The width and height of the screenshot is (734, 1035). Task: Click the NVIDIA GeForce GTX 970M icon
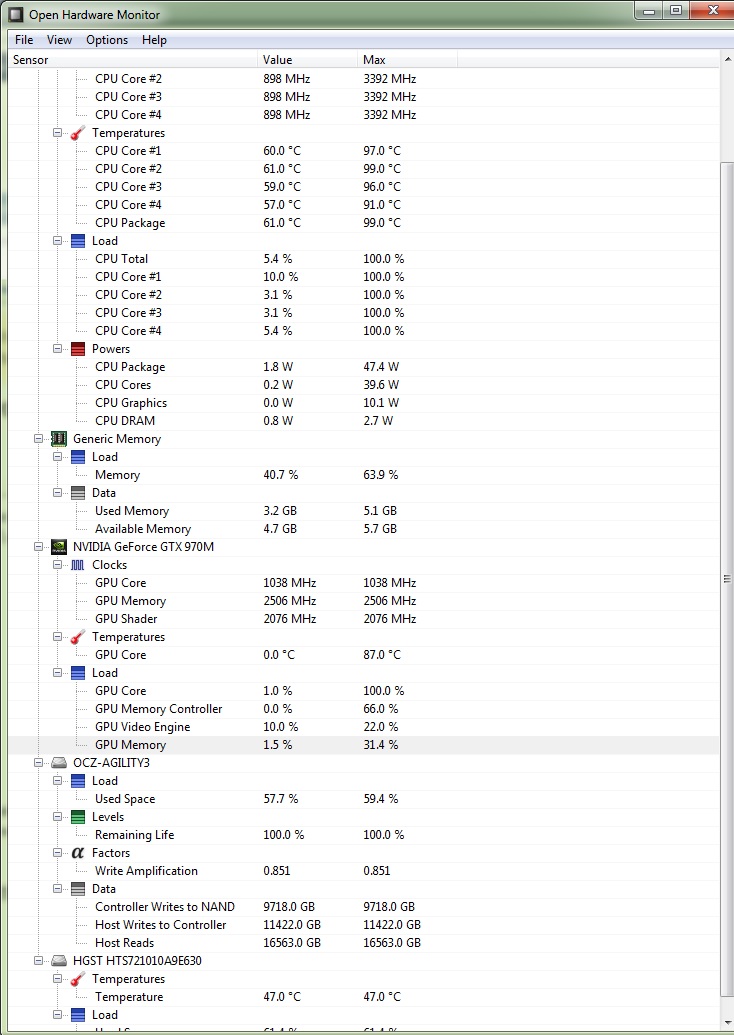(59, 547)
